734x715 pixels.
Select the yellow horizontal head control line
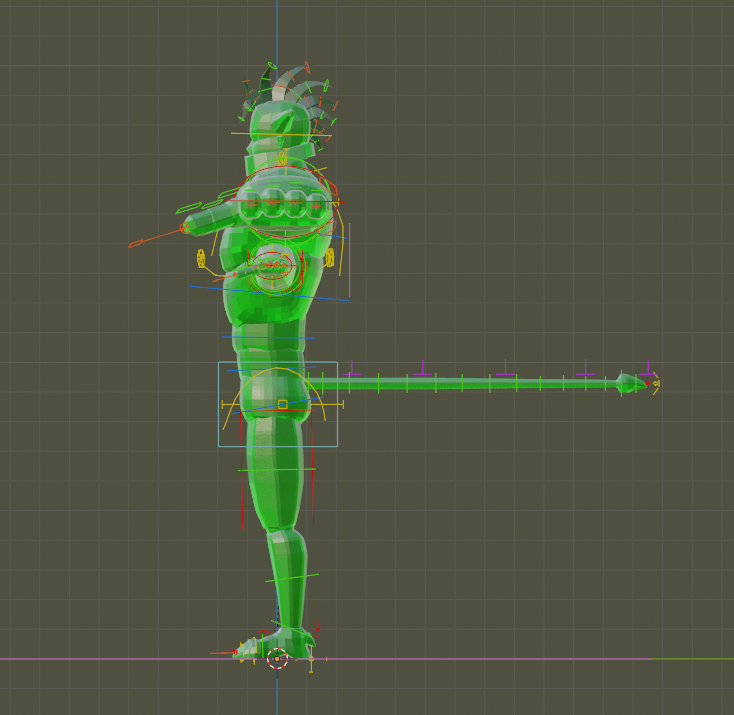pos(280,134)
